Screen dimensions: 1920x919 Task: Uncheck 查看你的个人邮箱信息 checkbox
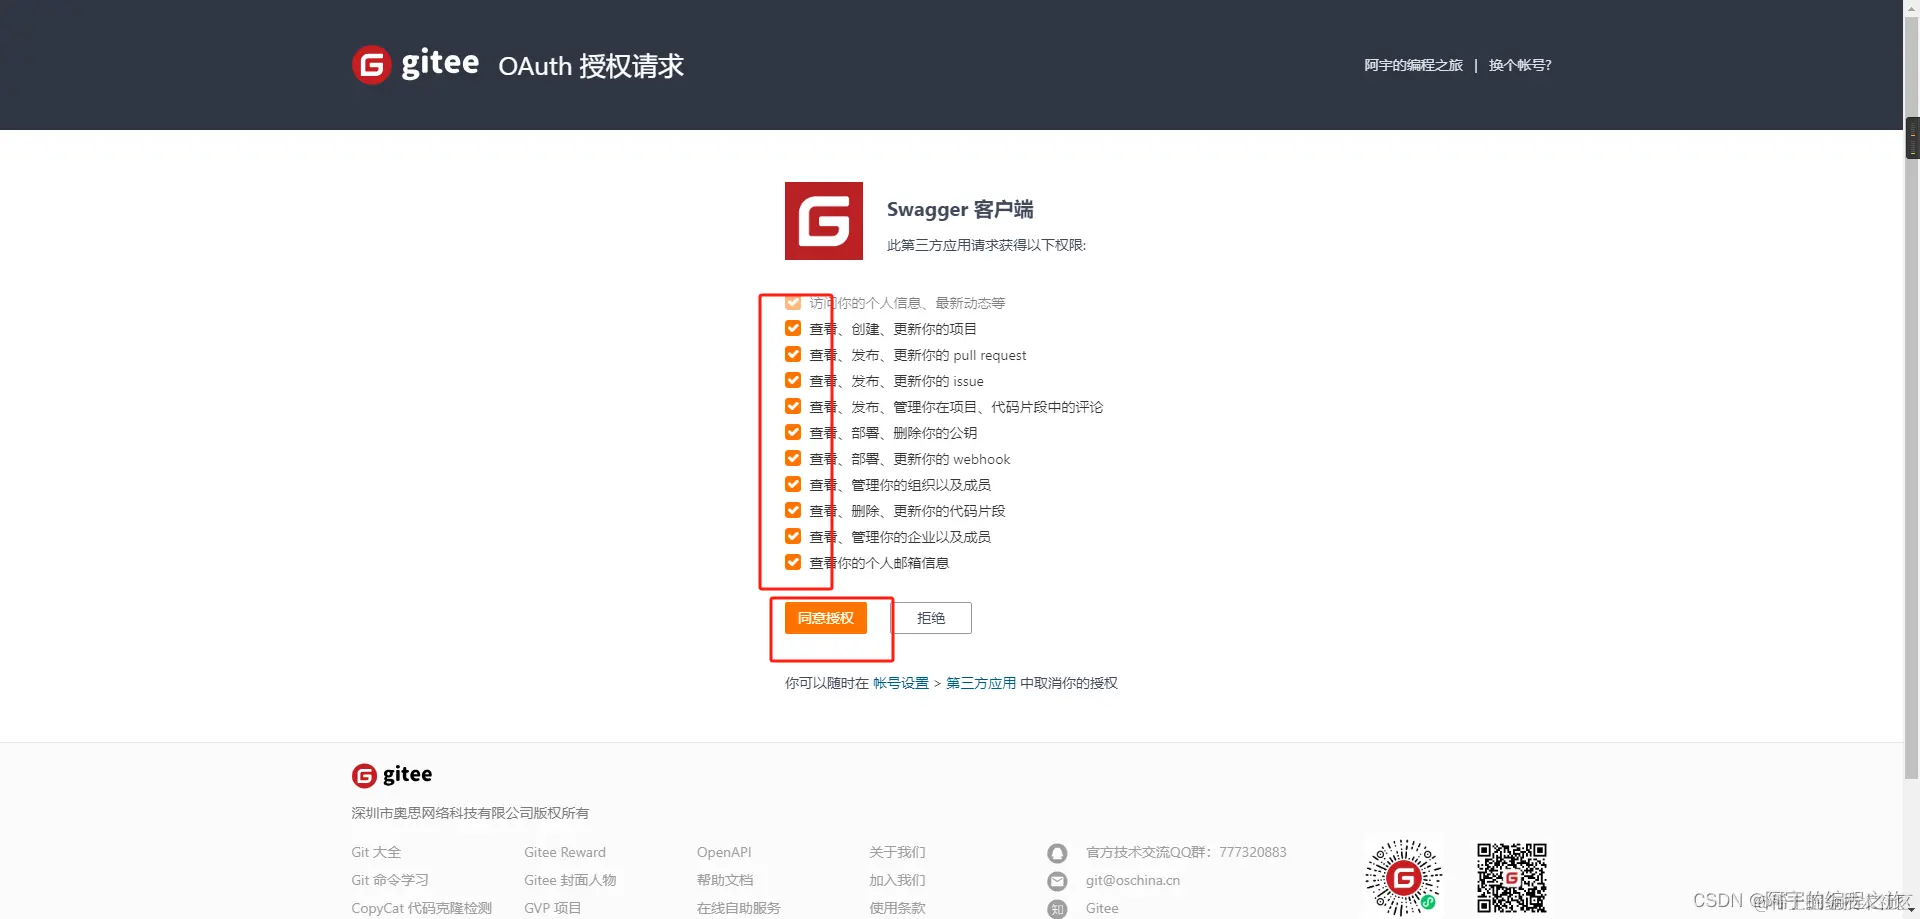pyautogui.click(x=793, y=562)
